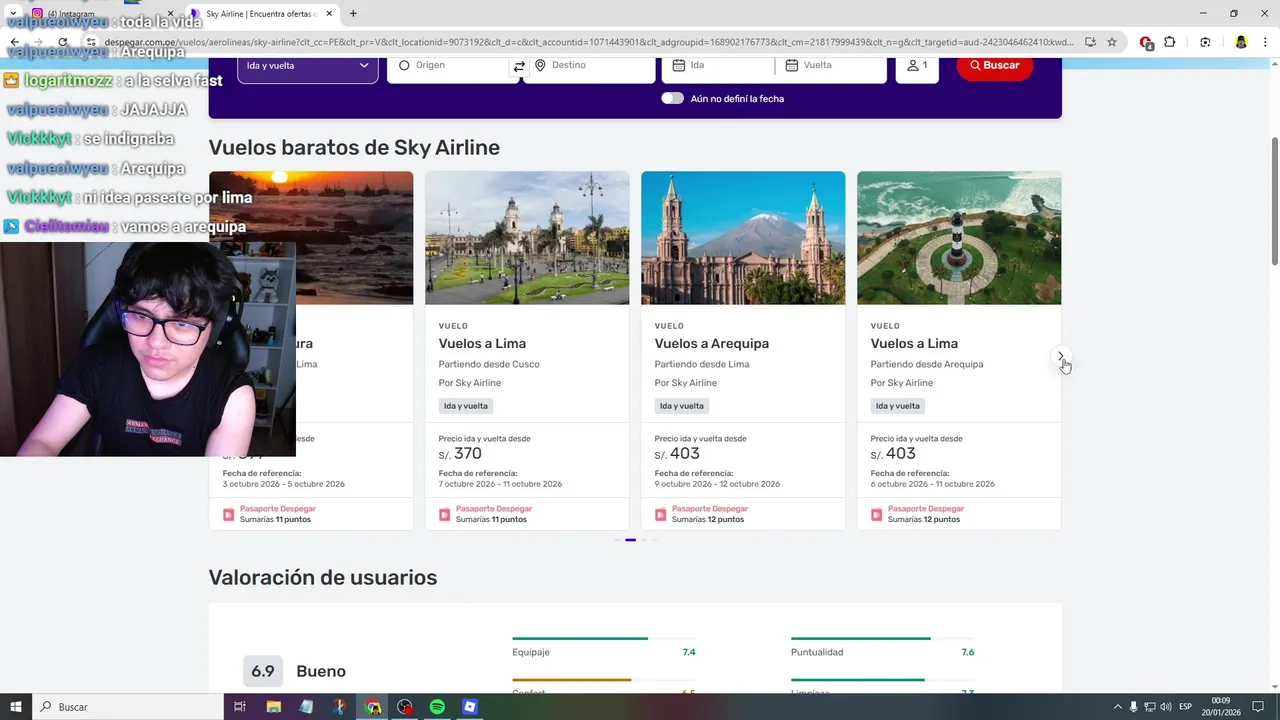
Task: Swap origin and destination with the arrows icon
Action: 519,66
